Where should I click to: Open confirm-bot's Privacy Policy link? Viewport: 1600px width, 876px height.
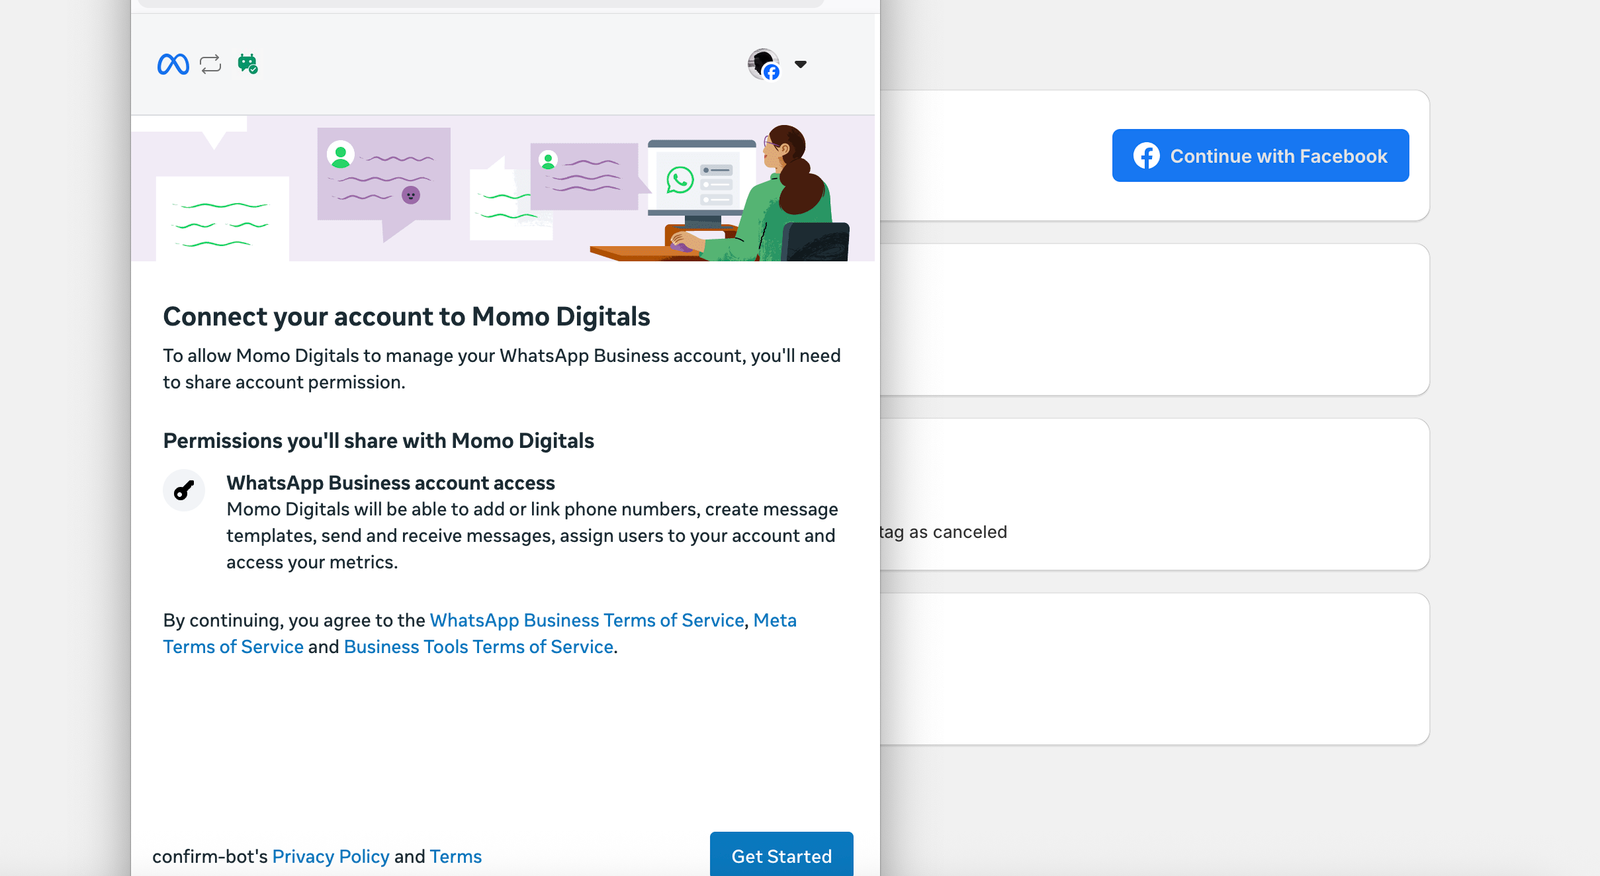click(330, 856)
